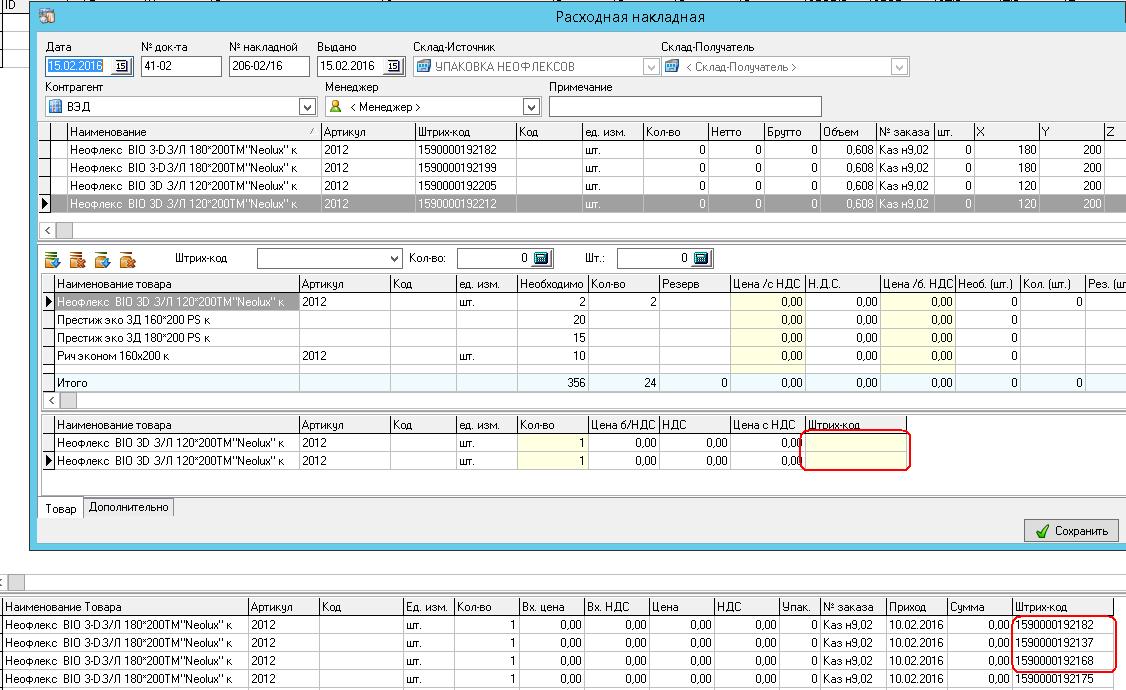The height and width of the screenshot is (690, 1126).
Task: Select the Рич эконом 160х200 к row
Action: point(175,356)
